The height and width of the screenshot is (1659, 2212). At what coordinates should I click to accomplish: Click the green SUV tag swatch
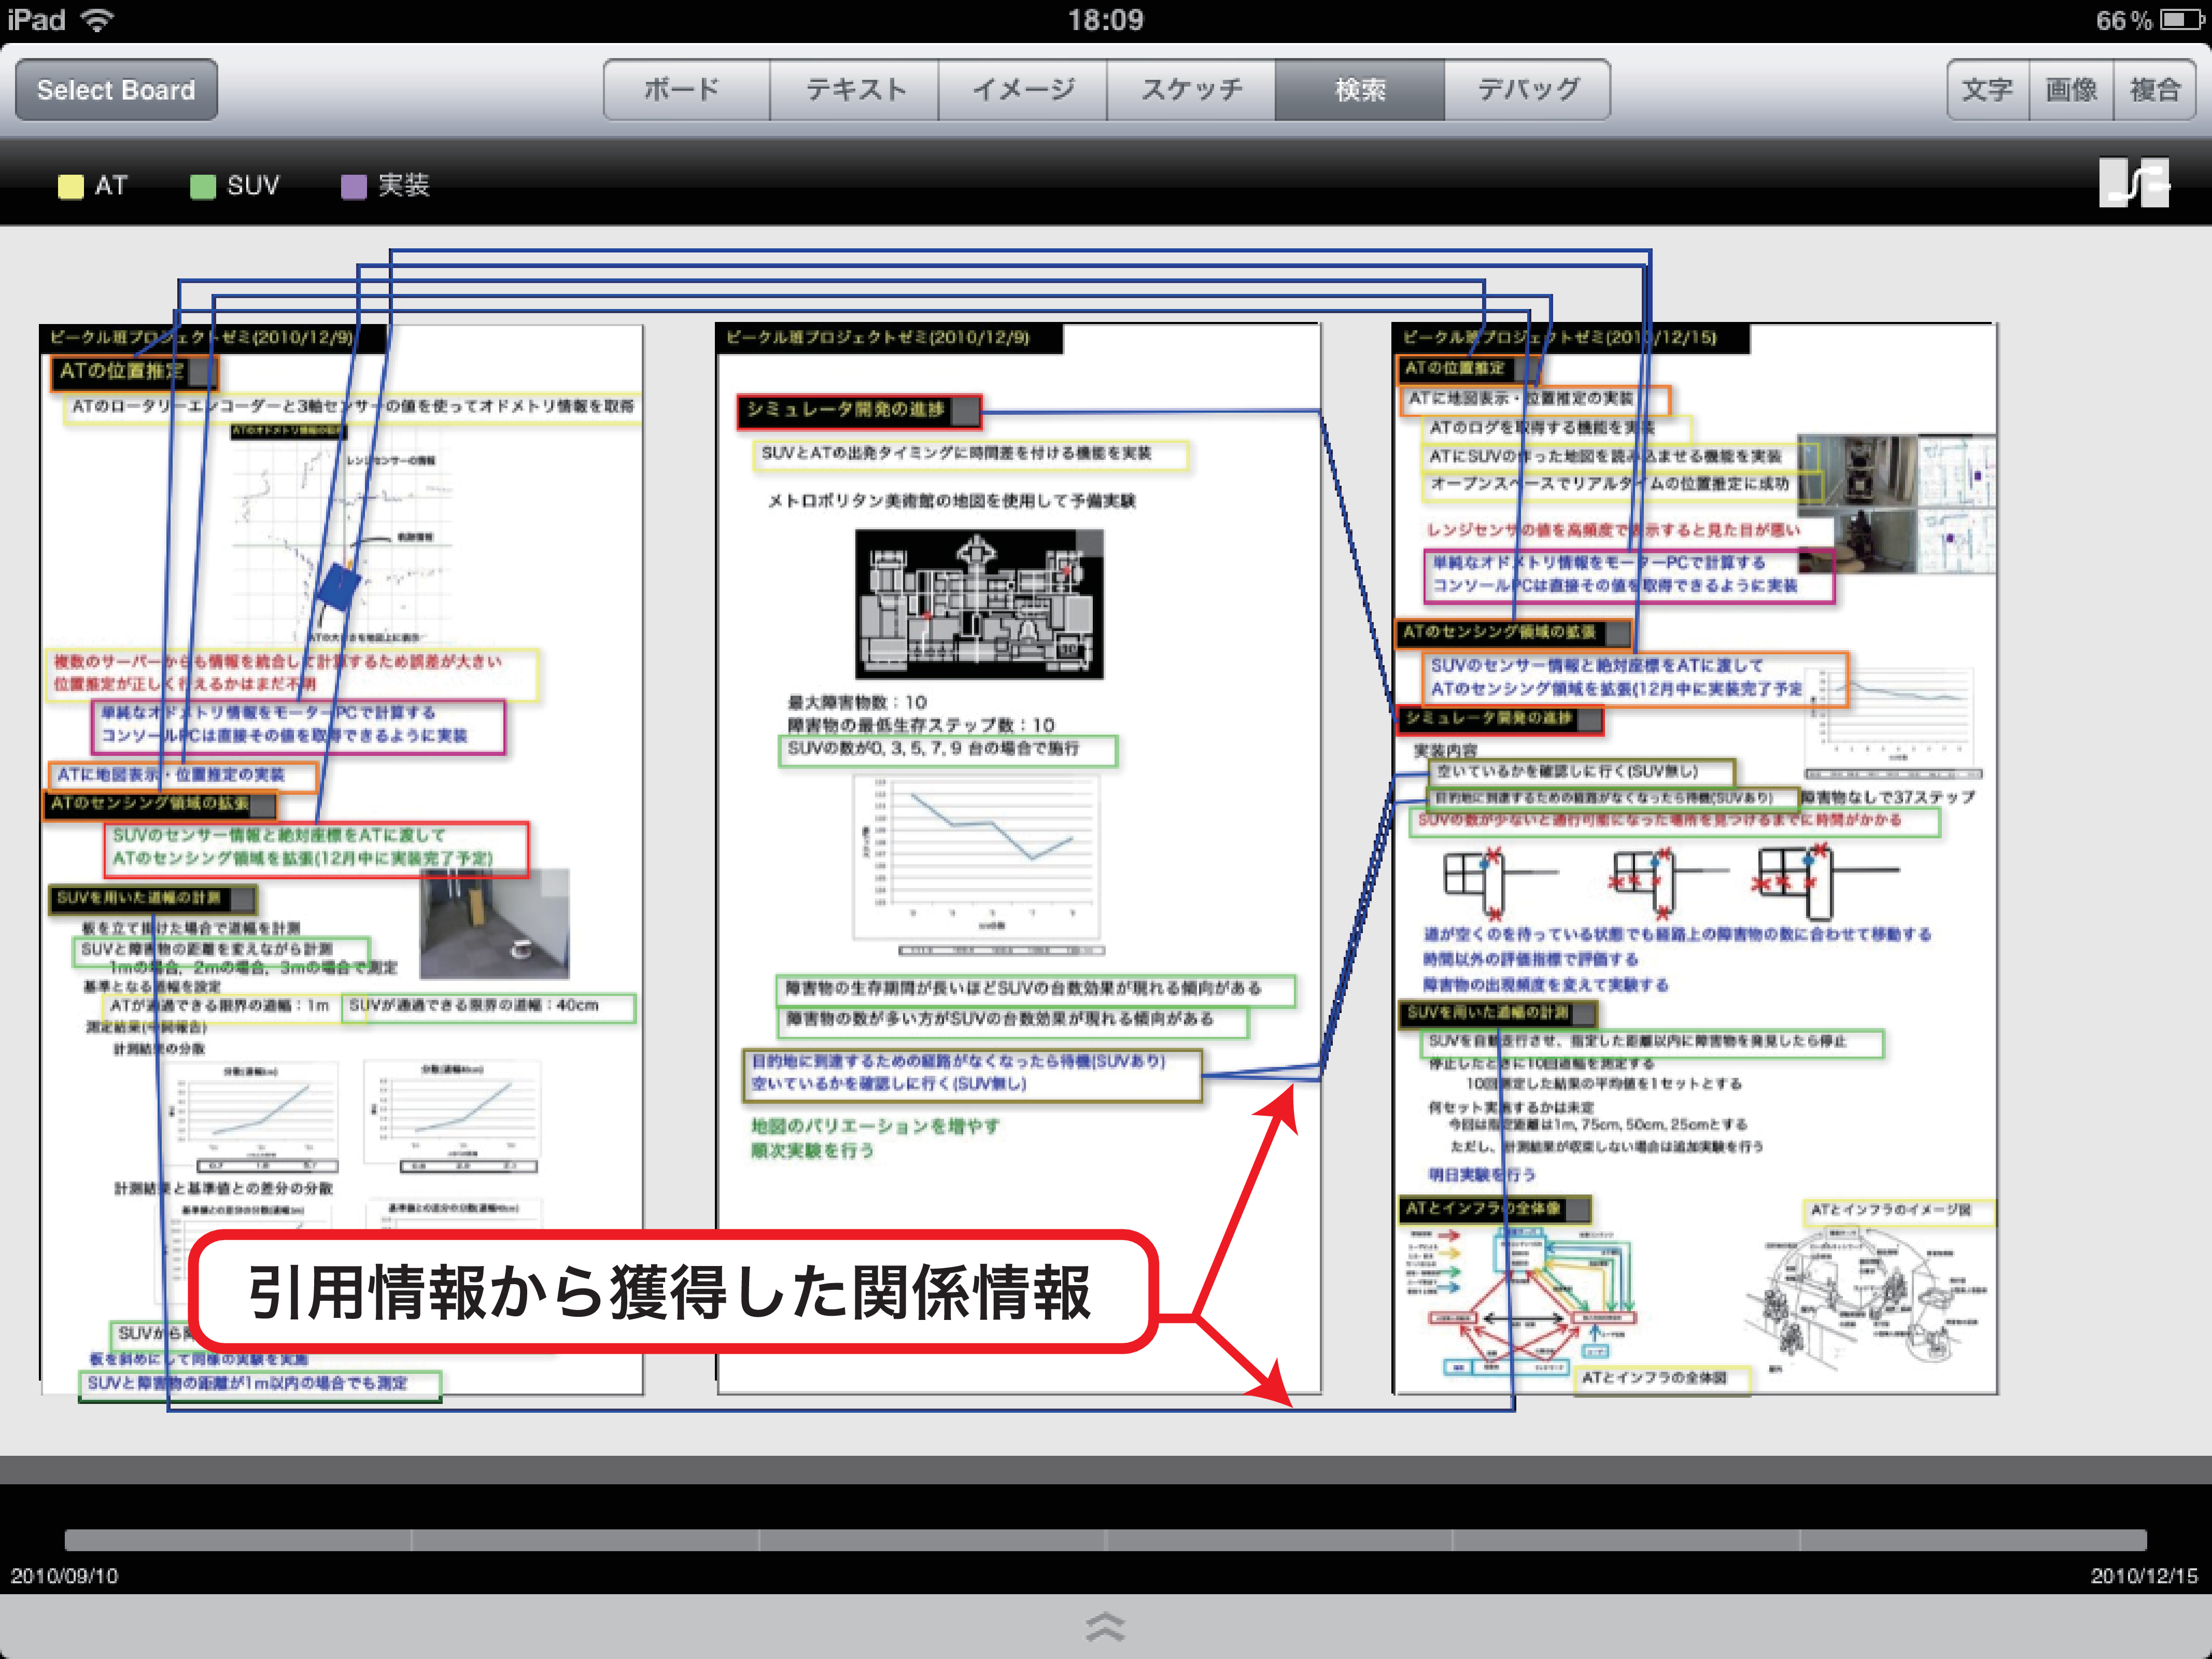[203, 187]
